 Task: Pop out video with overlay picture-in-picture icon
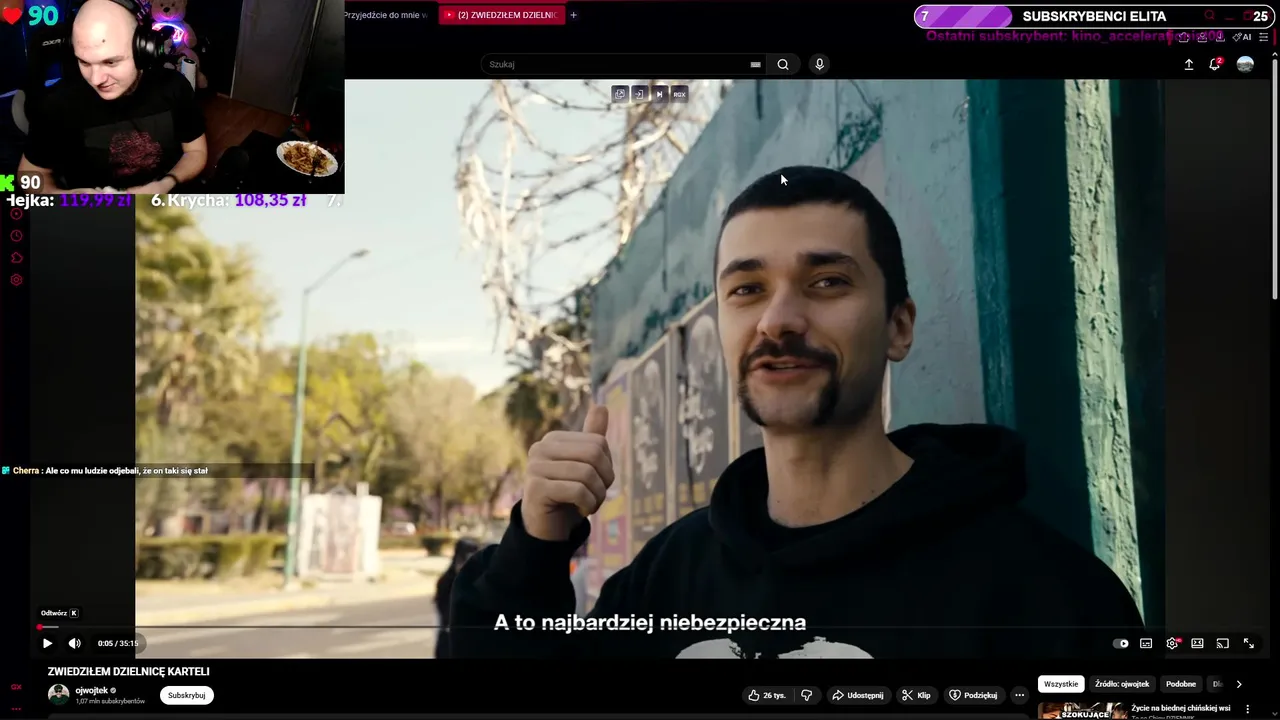click(x=619, y=94)
